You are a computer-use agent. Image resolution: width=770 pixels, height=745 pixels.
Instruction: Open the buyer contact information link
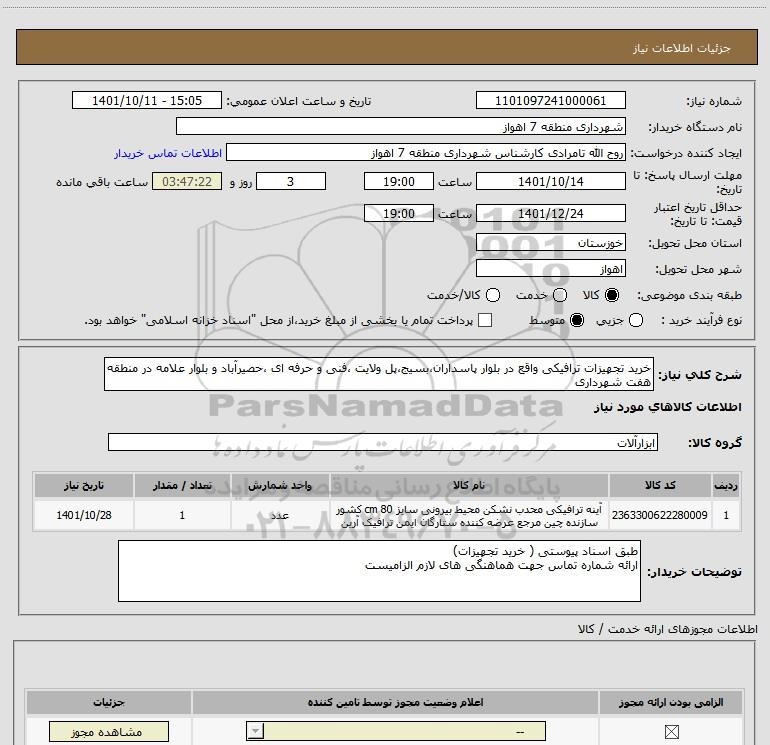click(168, 153)
